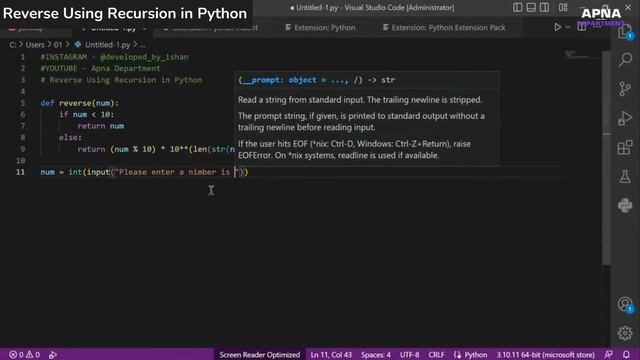Open the Testing flask view

625,176
